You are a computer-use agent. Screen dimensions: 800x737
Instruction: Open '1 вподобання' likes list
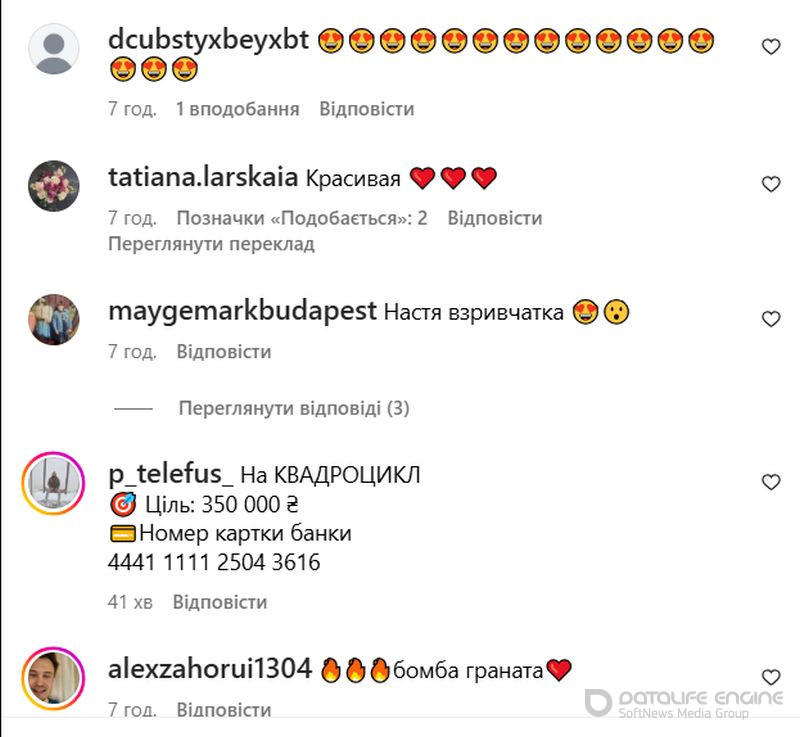tap(238, 109)
